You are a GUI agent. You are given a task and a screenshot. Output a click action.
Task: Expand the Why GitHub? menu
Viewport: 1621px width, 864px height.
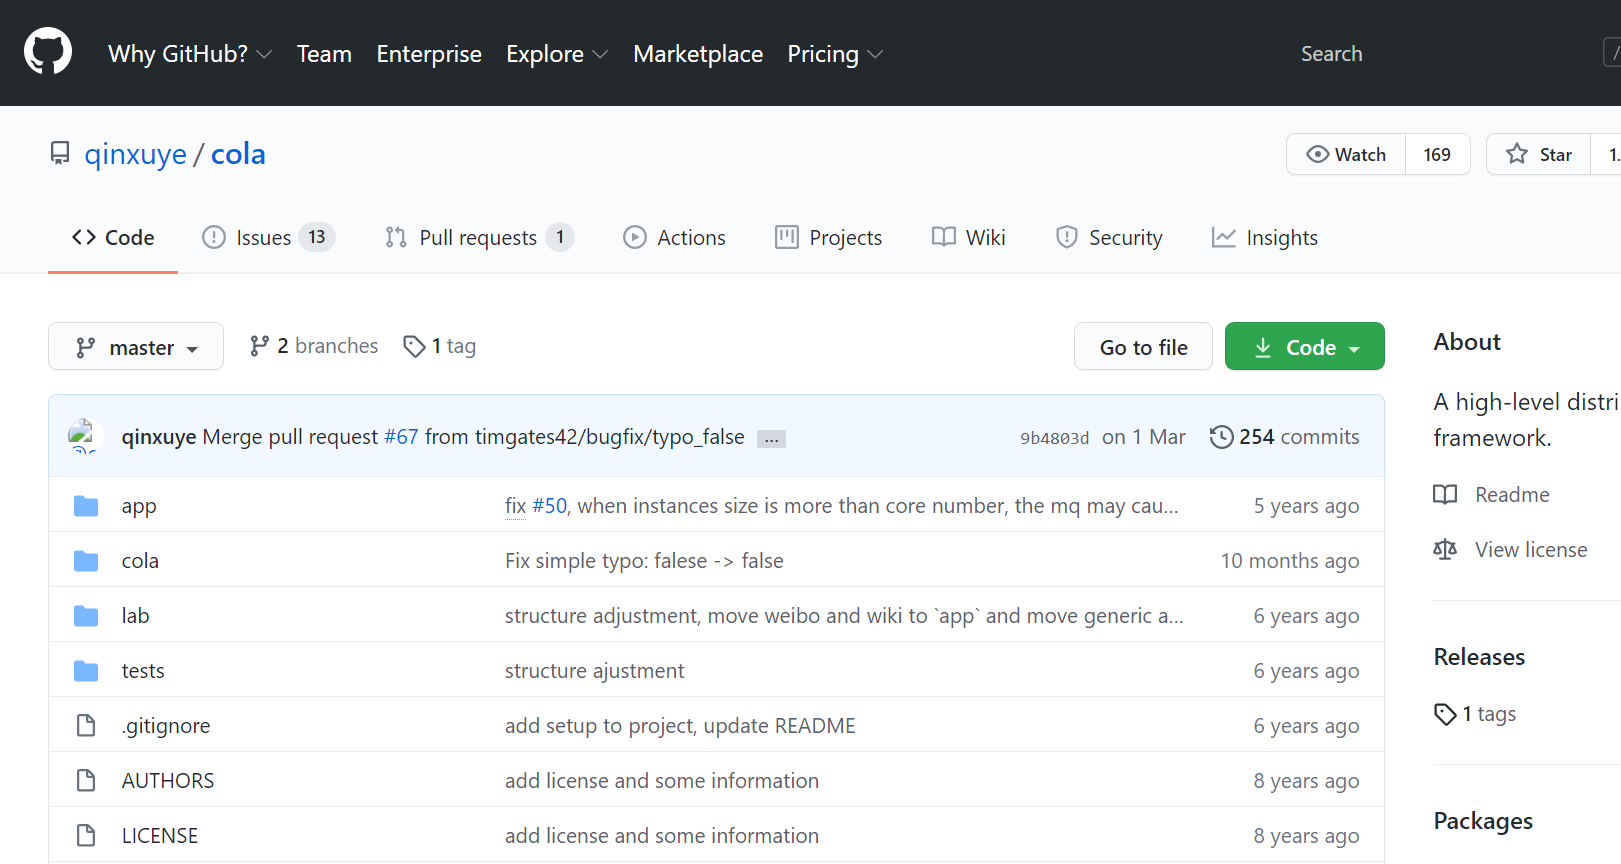click(x=189, y=54)
